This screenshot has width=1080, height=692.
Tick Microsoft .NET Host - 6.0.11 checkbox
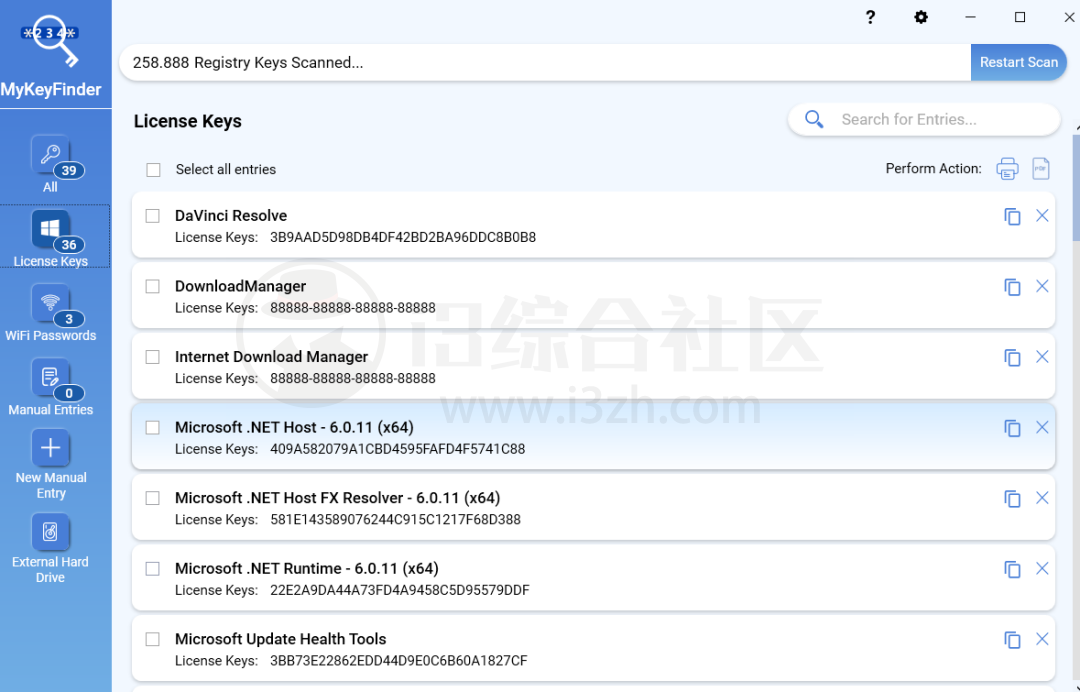[x=152, y=428]
